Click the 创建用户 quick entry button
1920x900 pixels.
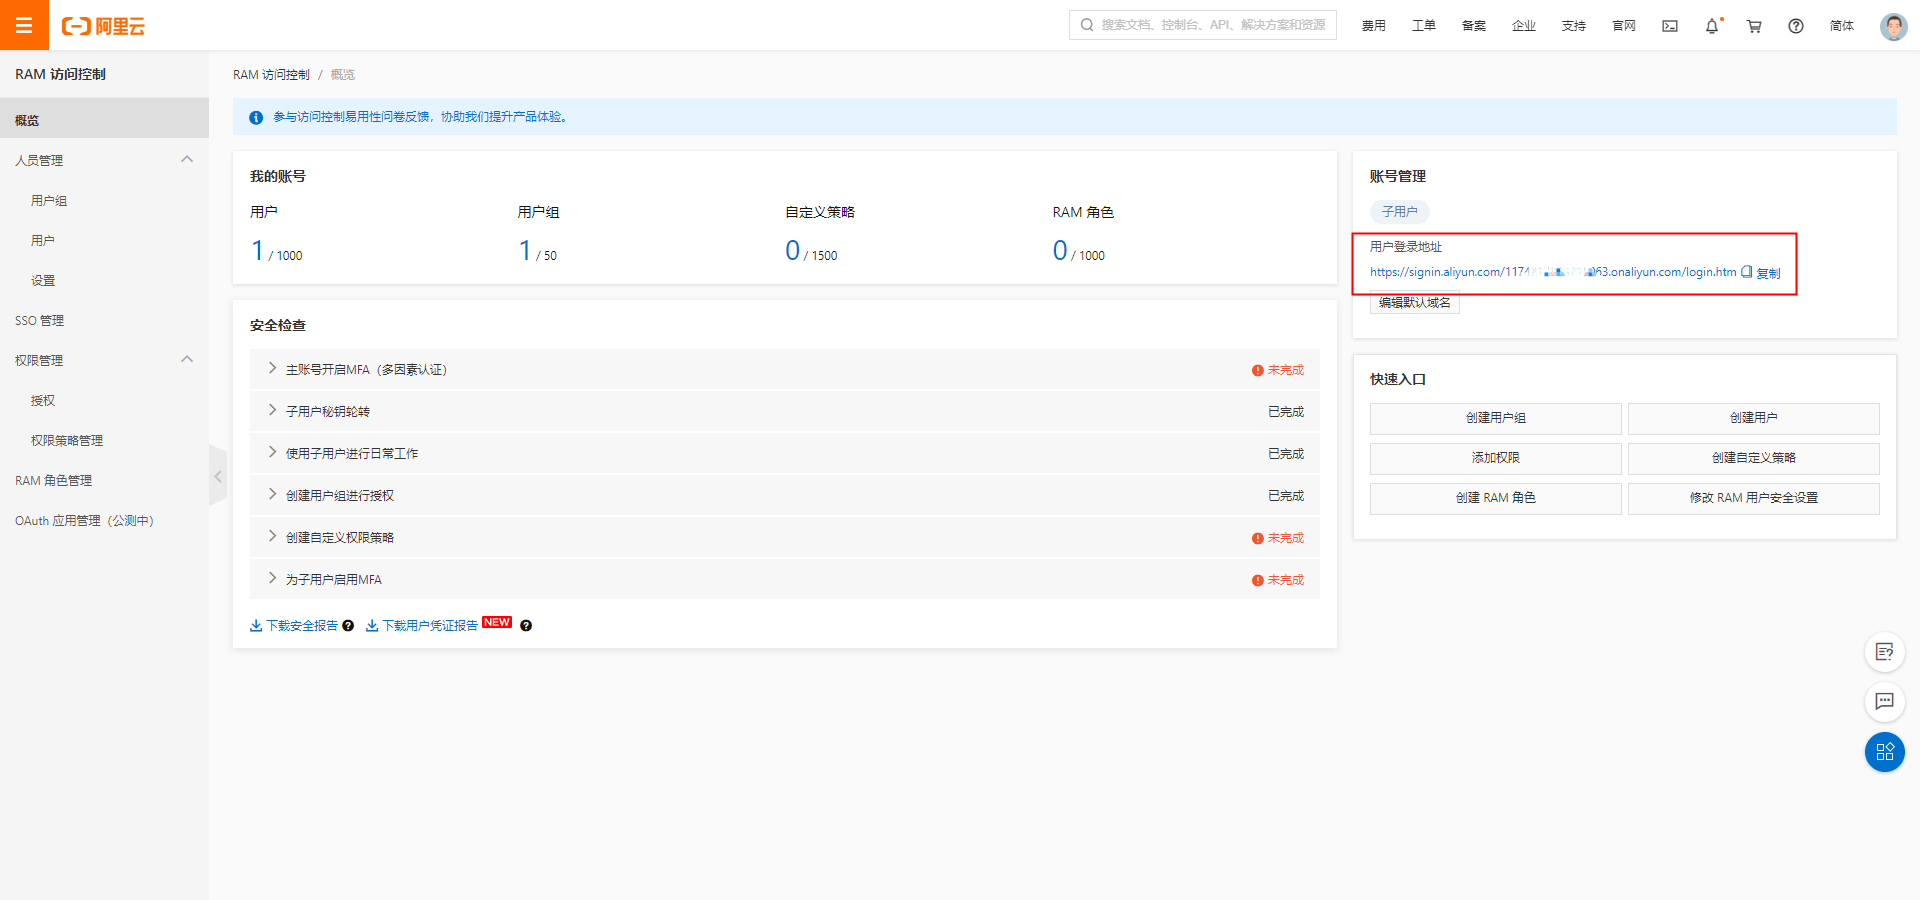click(x=1753, y=418)
